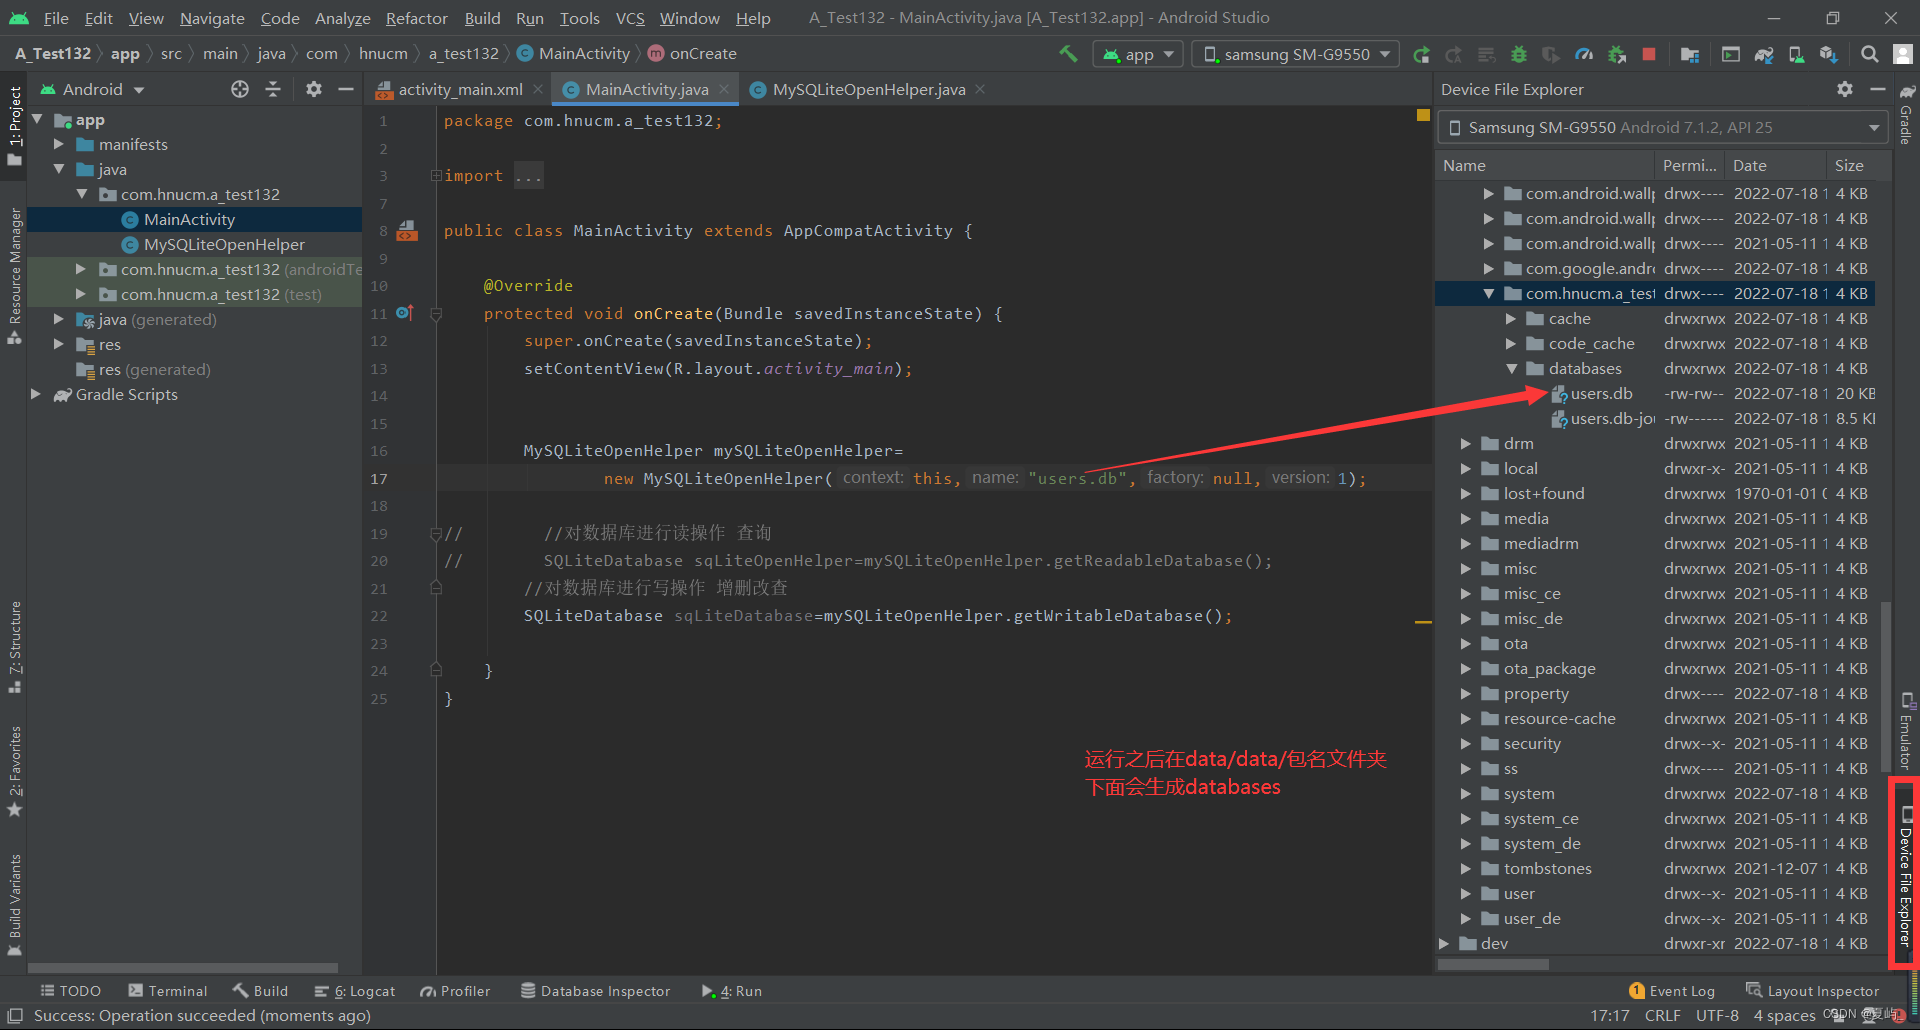Toggle the Gradle tool window on right edge
This screenshot has height=1030, width=1920.
[x=1906, y=116]
